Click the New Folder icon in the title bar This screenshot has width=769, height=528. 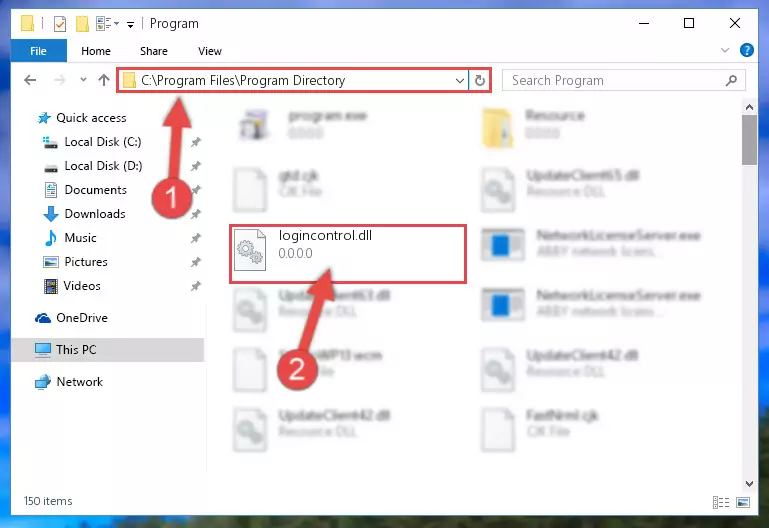click(83, 23)
